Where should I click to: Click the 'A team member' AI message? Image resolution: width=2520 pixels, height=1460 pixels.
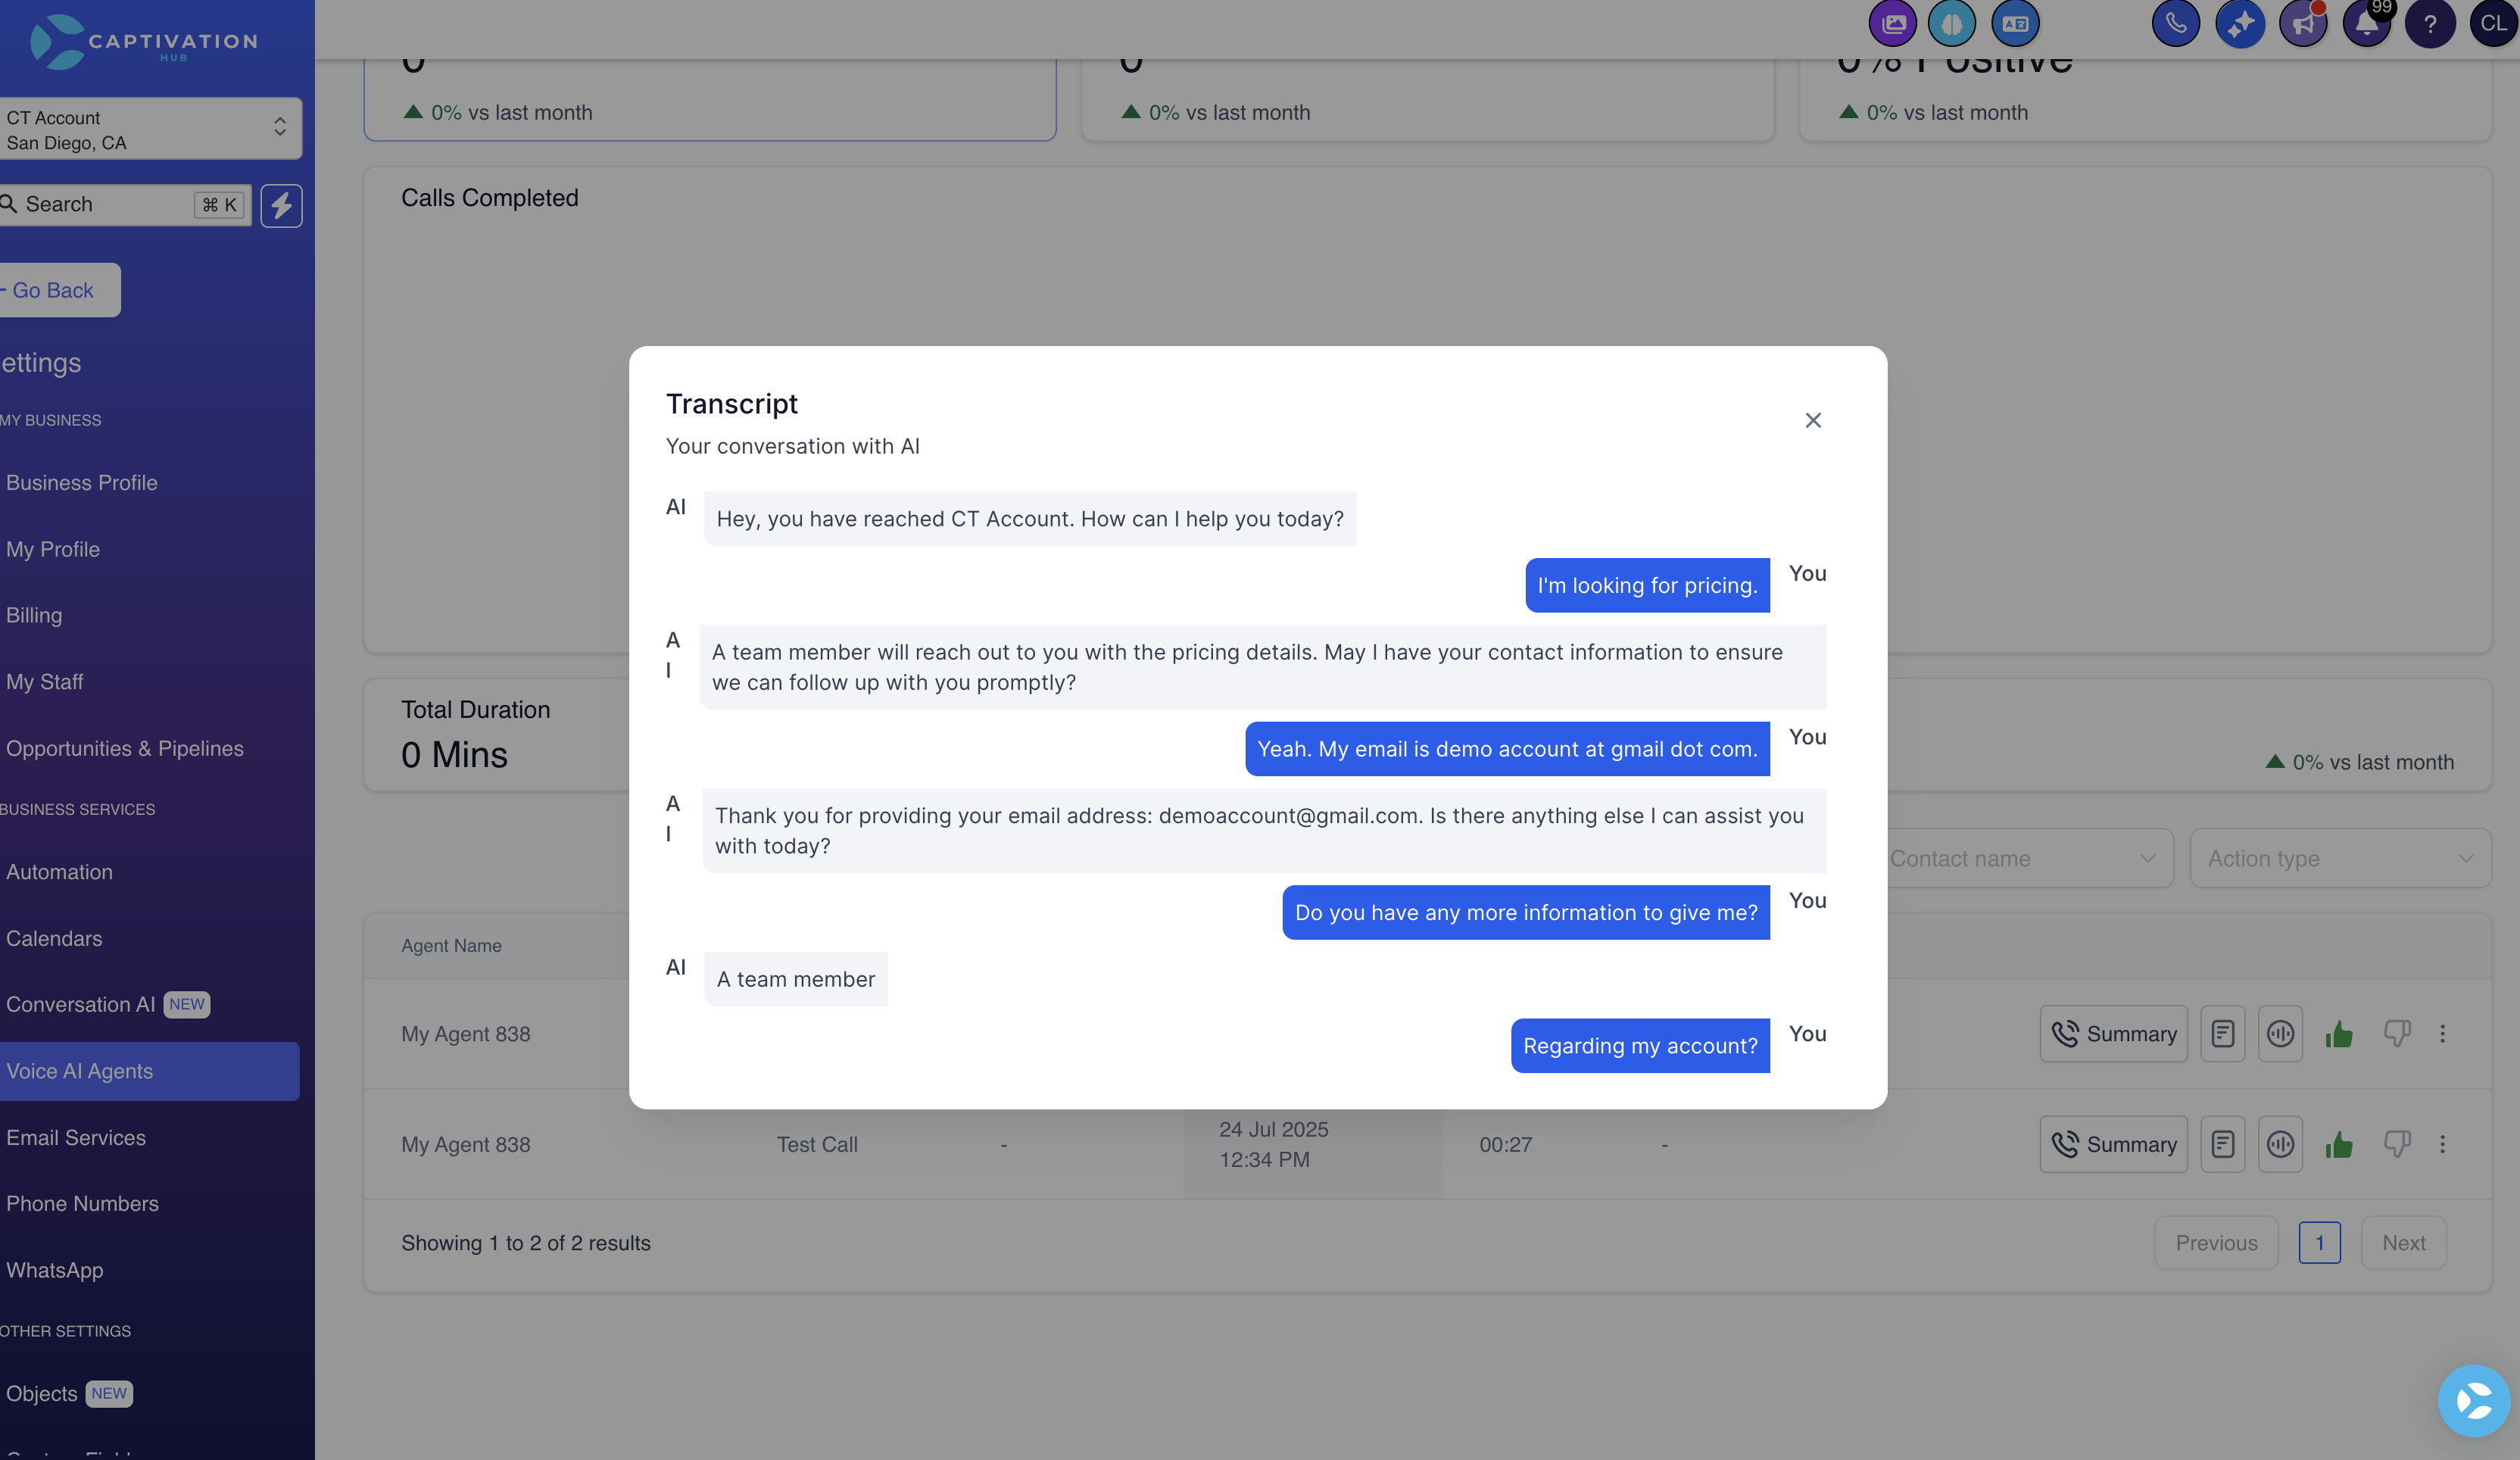tap(795, 979)
